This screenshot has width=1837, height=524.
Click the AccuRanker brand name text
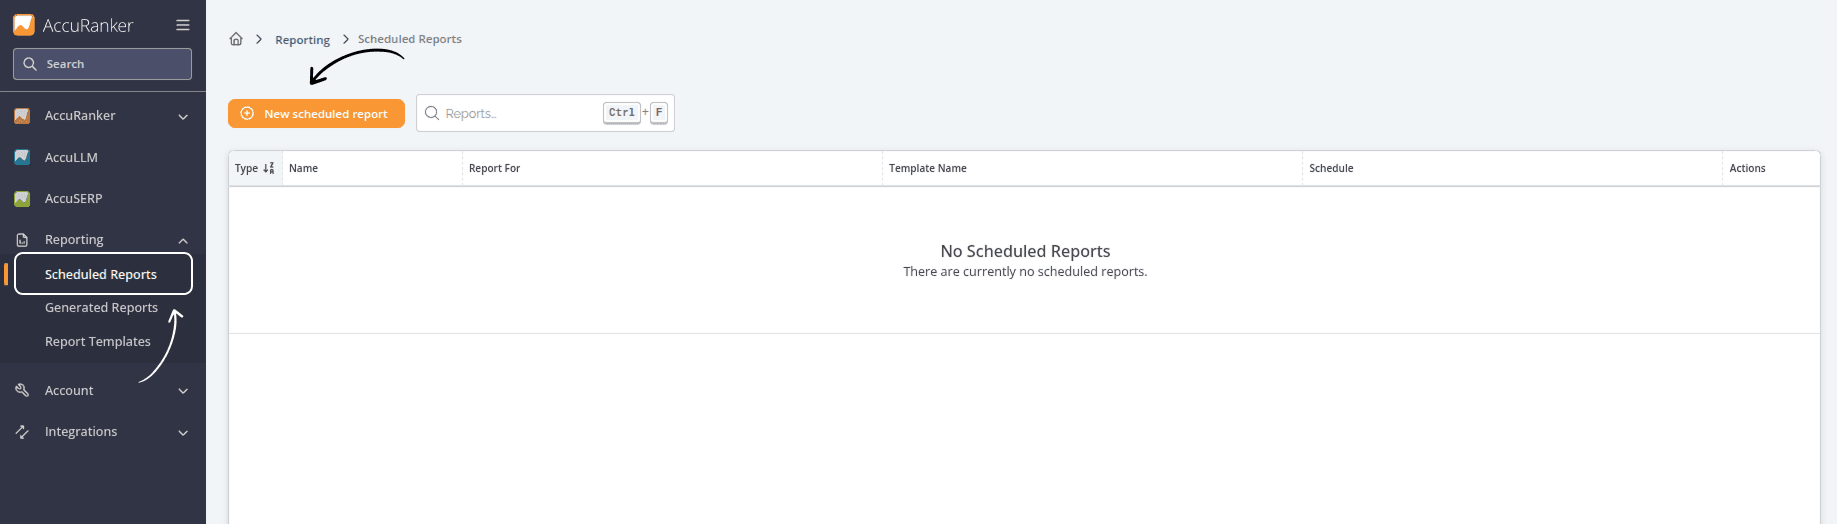(88, 26)
